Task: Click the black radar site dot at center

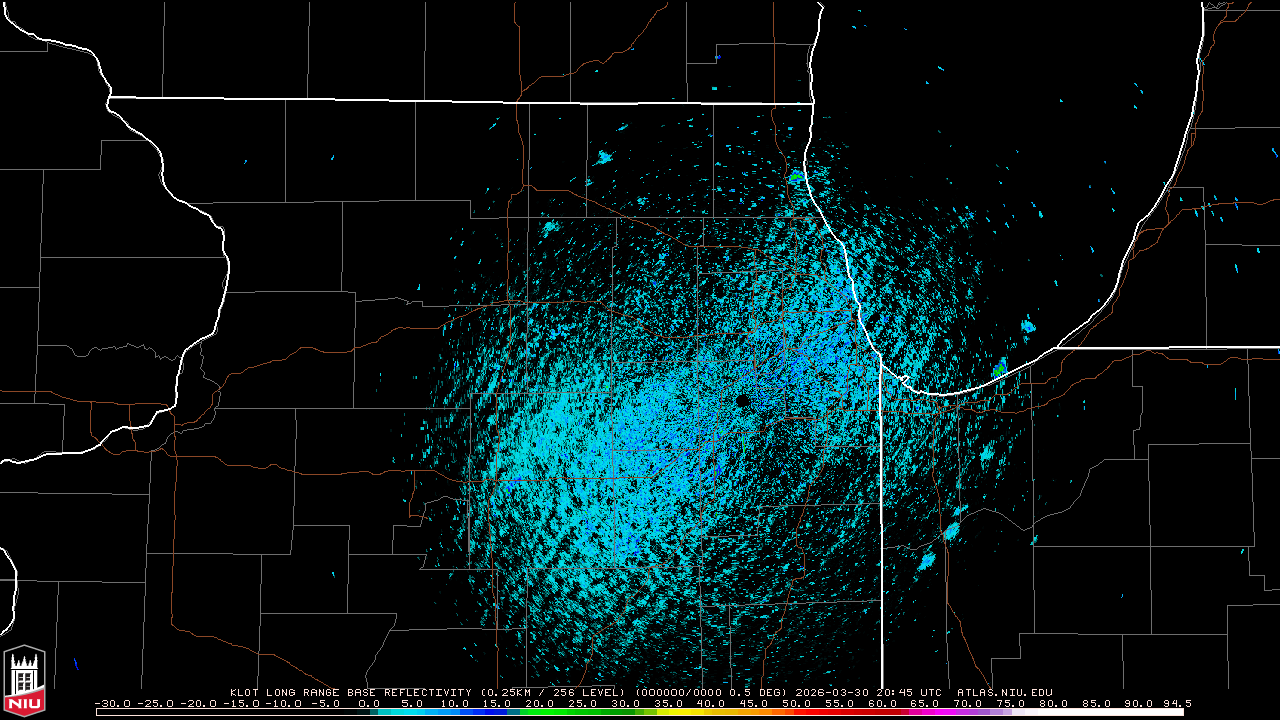Action: pyautogui.click(x=742, y=400)
